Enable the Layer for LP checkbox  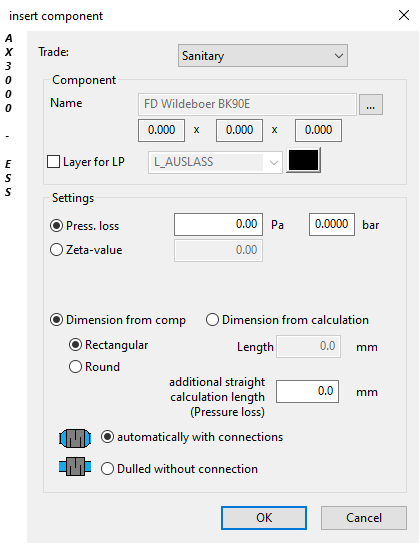tap(53, 162)
